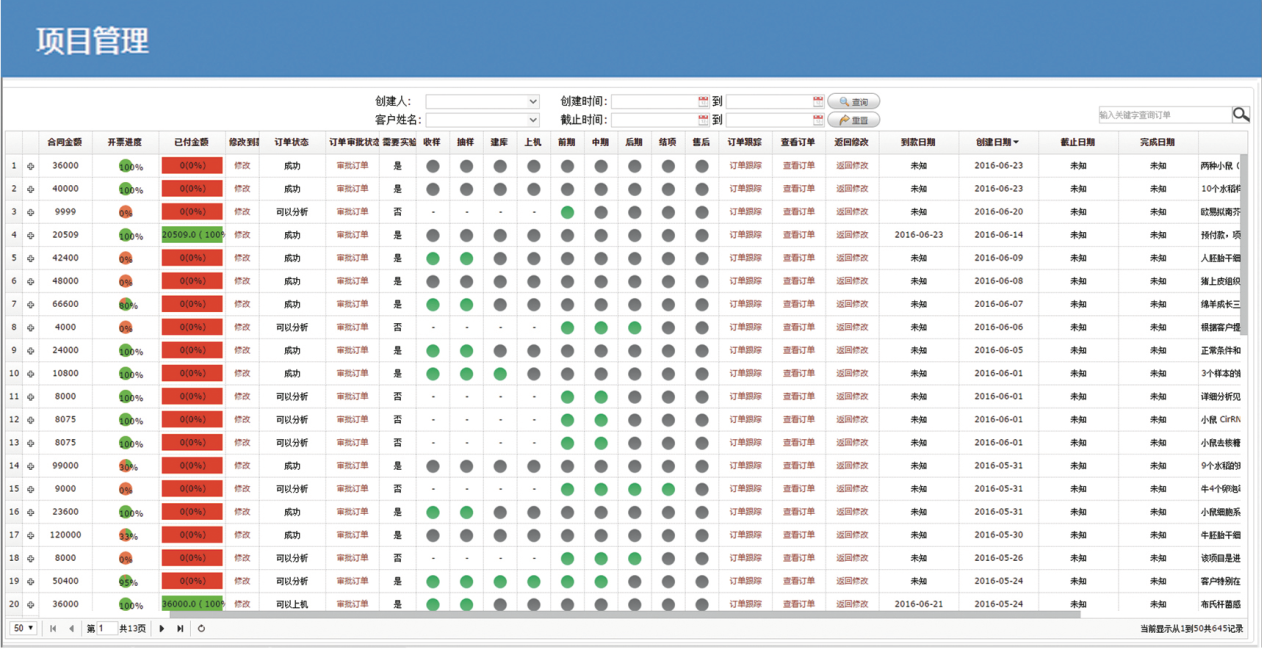Refresh the table with the reload icon
The width and height of the screenshot is (1262, 649).
tap(201, 629)
